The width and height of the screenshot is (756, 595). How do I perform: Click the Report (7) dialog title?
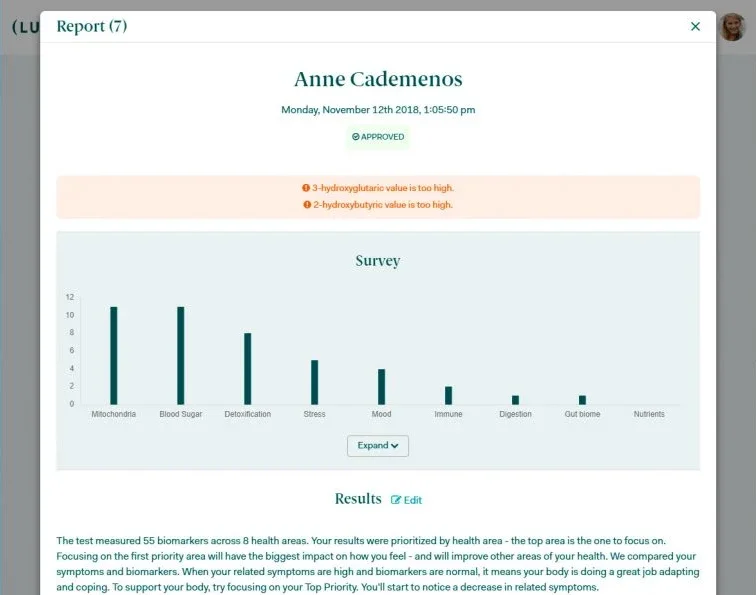tap(92, 27)
